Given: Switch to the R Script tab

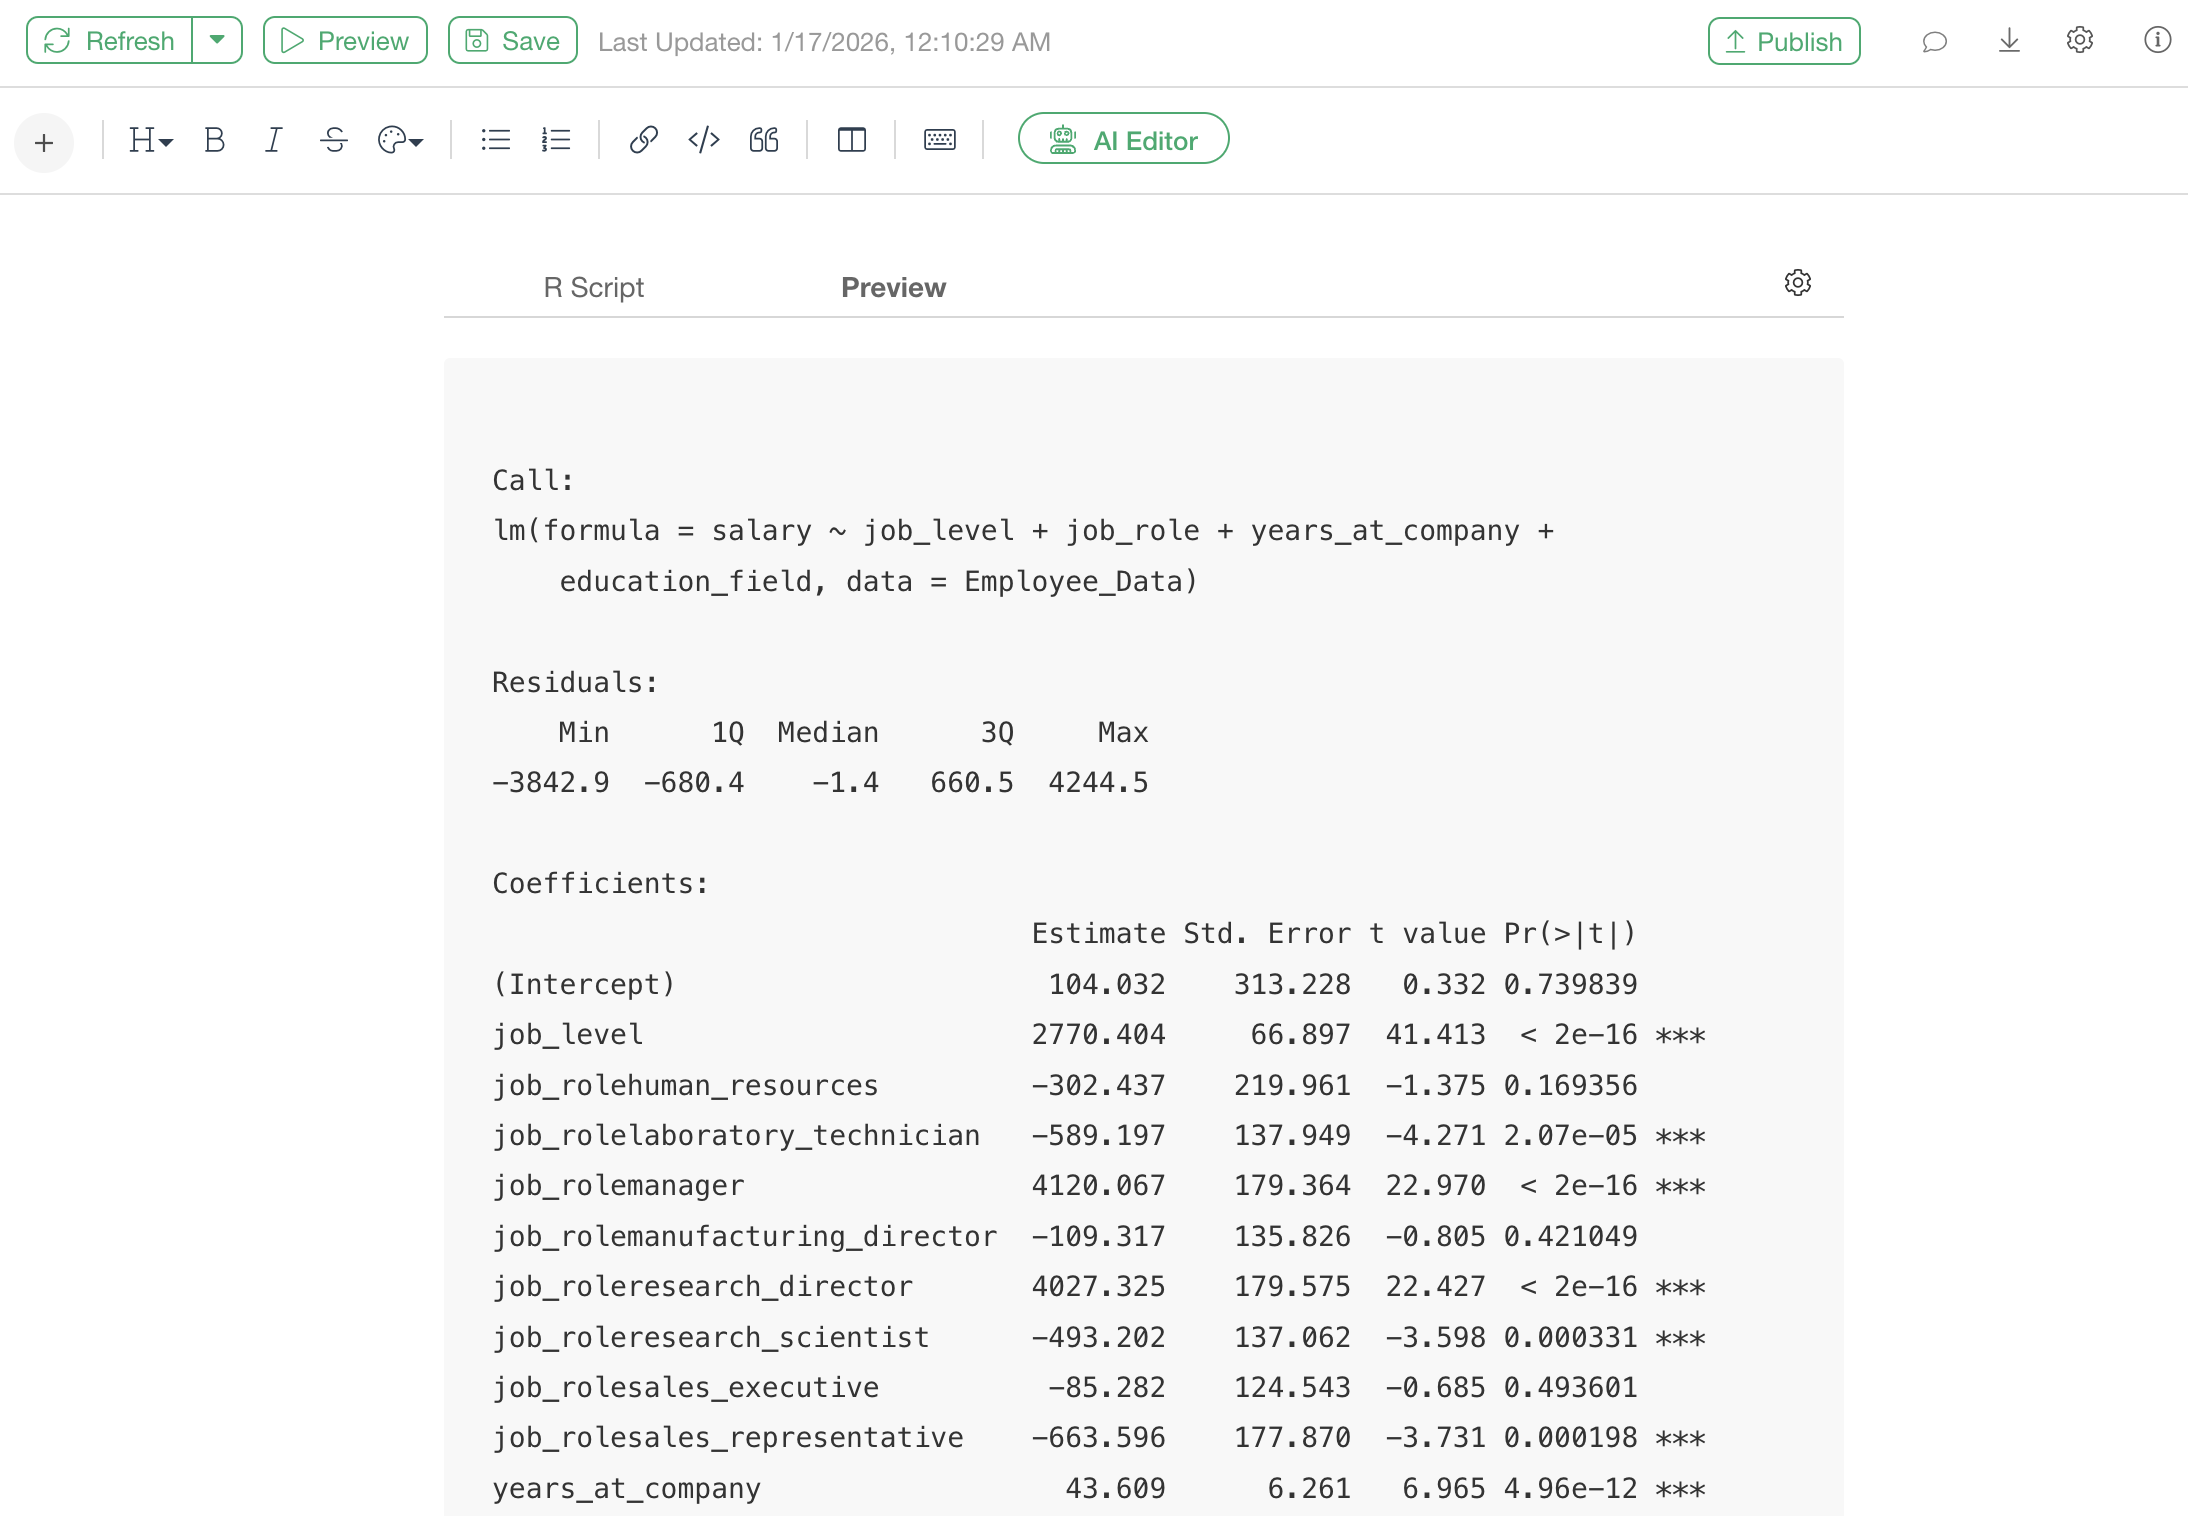Looking at the screenshot, I should (x=593, y=288).
